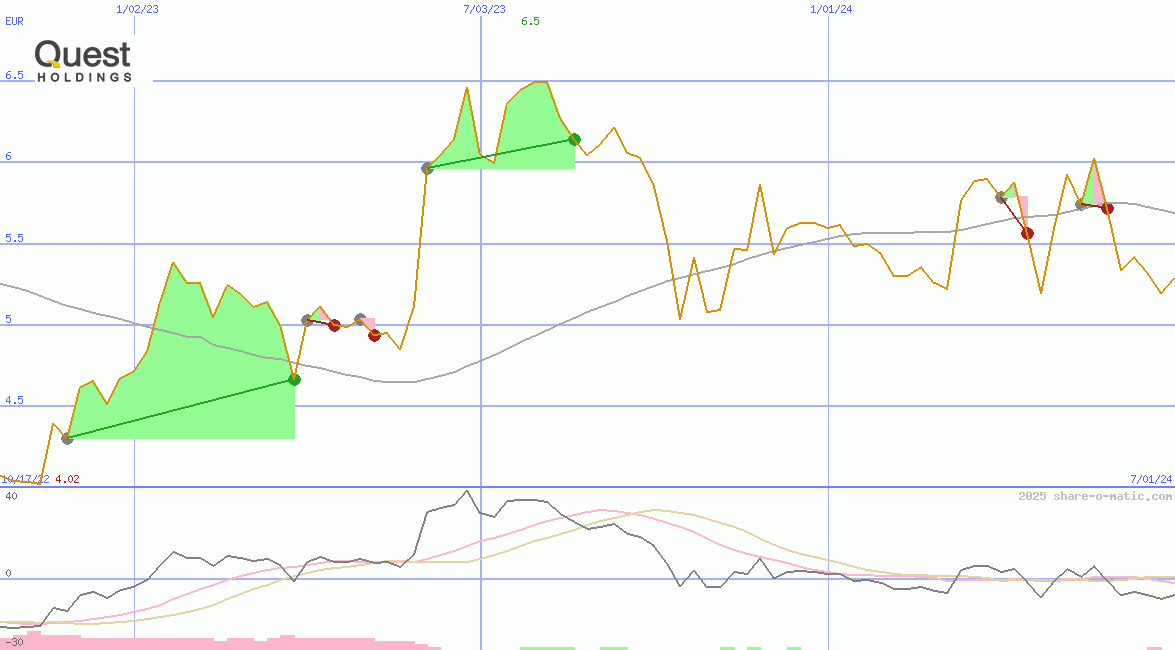Click the EUR currency label
This screenshot has width=1175, height=650.
(14, 21)
